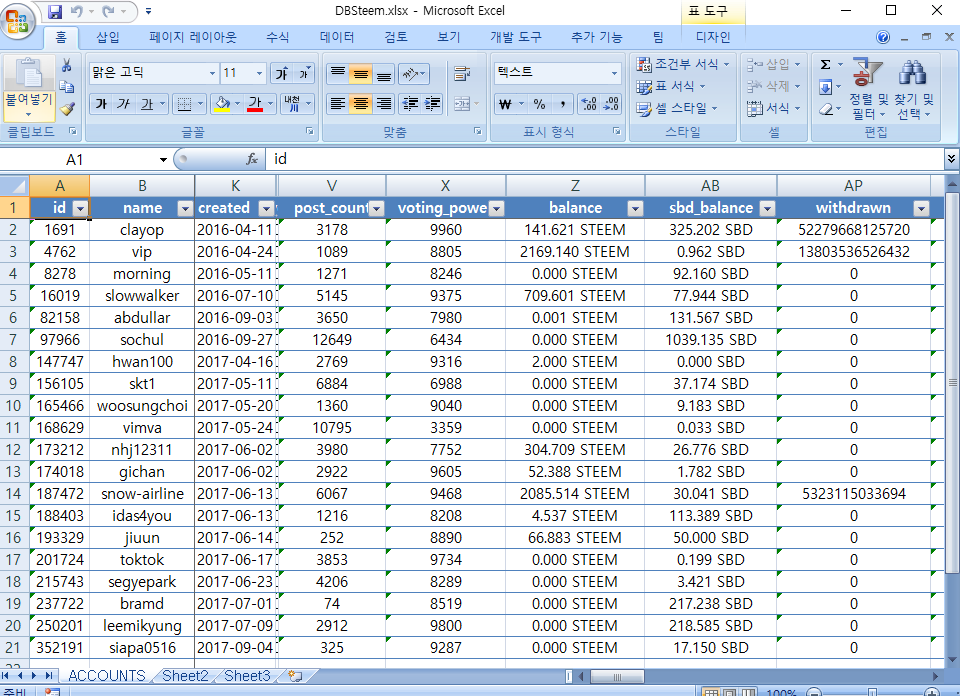Toggle bold formatting (가)
Image resolution: width=960 pixels, height=696 pixels.
101,104
